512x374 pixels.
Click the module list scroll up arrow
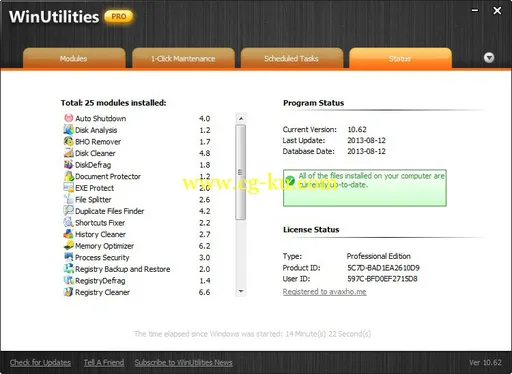[241, 118]
